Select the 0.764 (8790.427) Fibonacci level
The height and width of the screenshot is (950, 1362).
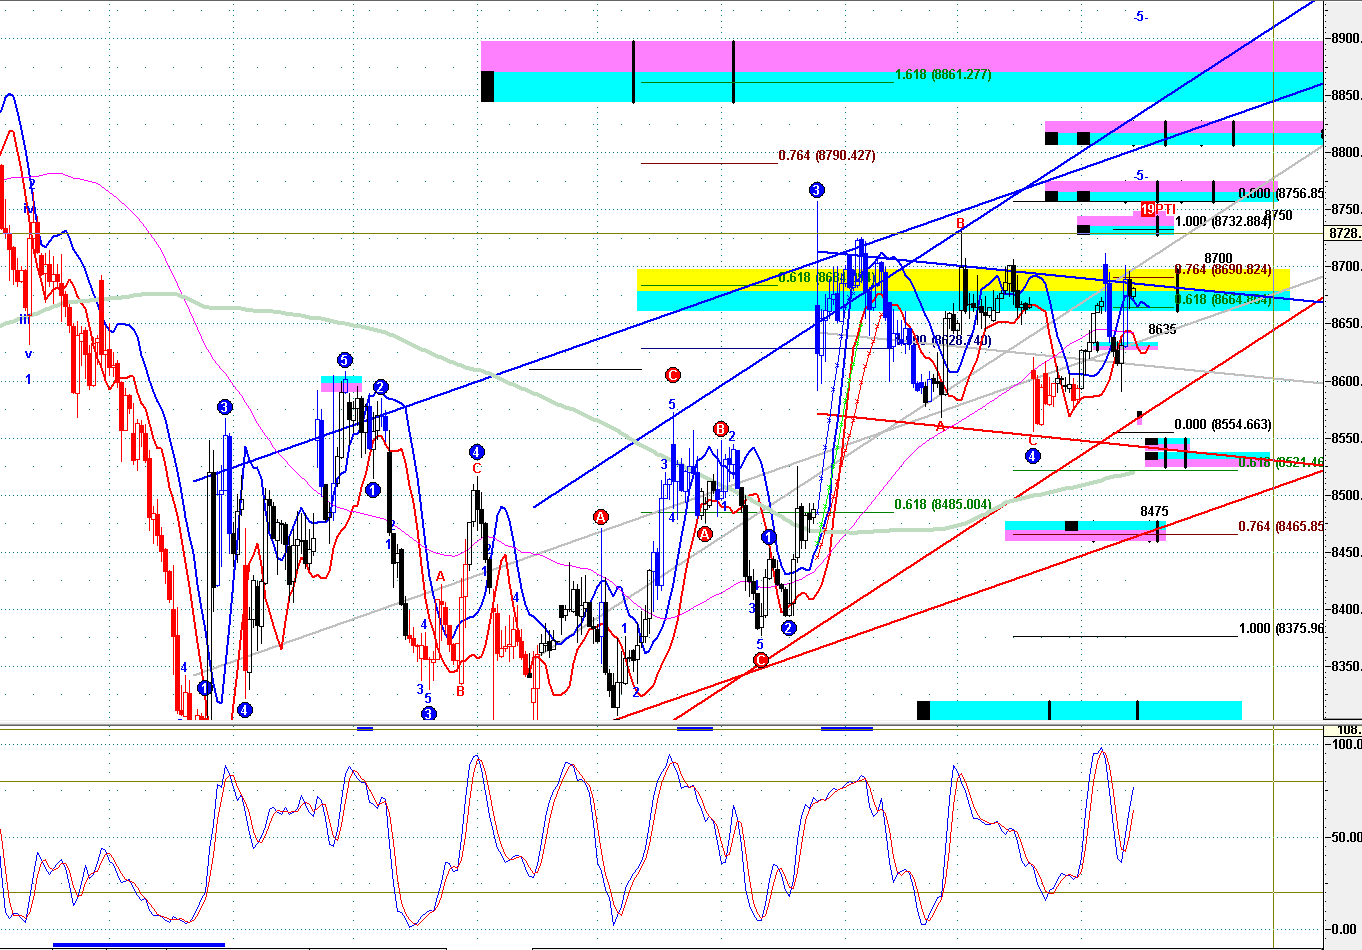(826, 156)
